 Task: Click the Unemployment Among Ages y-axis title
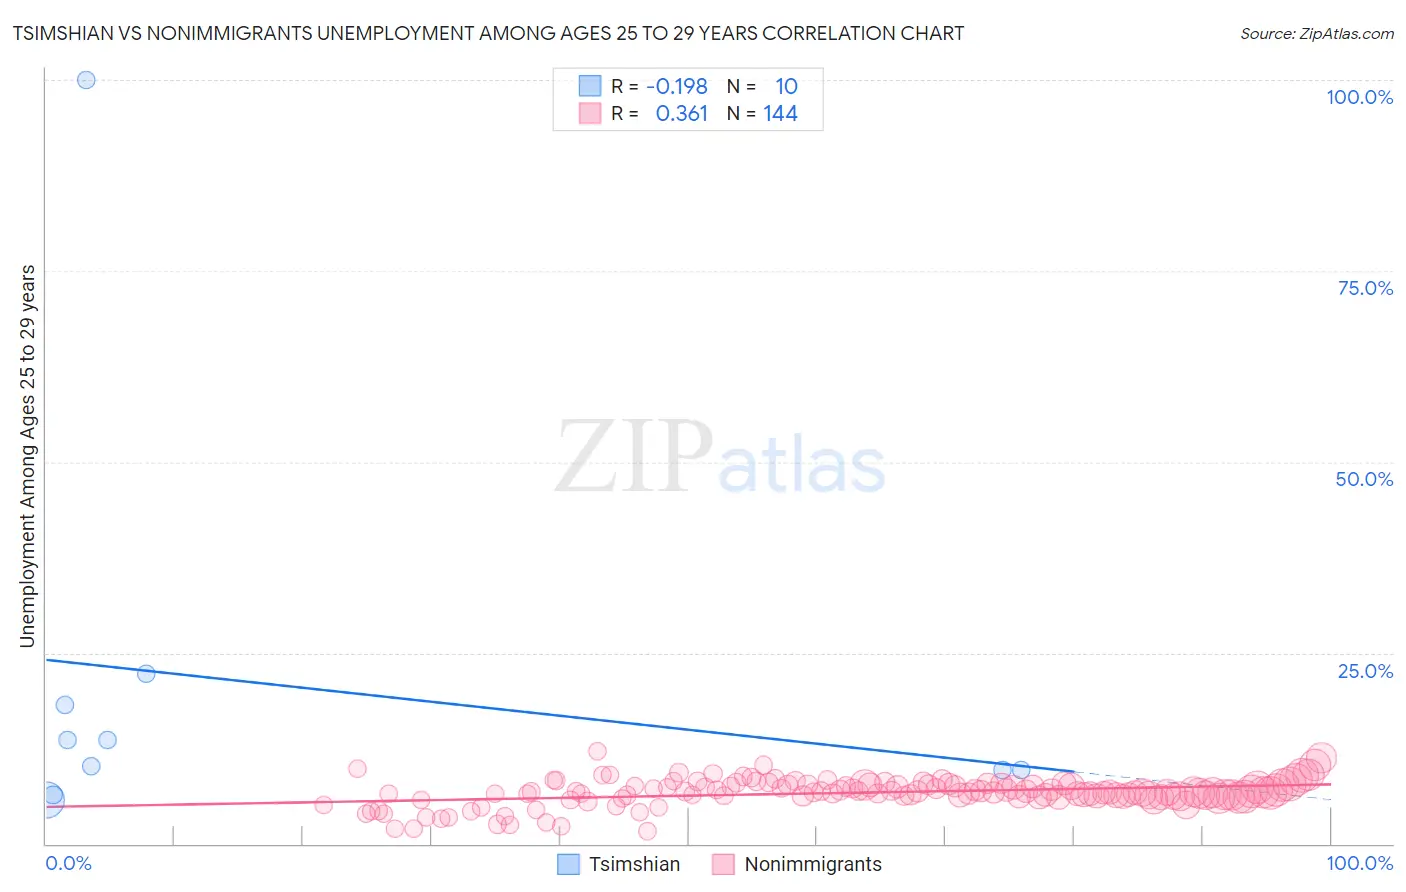pyautogui.click(x=27, y=456)
